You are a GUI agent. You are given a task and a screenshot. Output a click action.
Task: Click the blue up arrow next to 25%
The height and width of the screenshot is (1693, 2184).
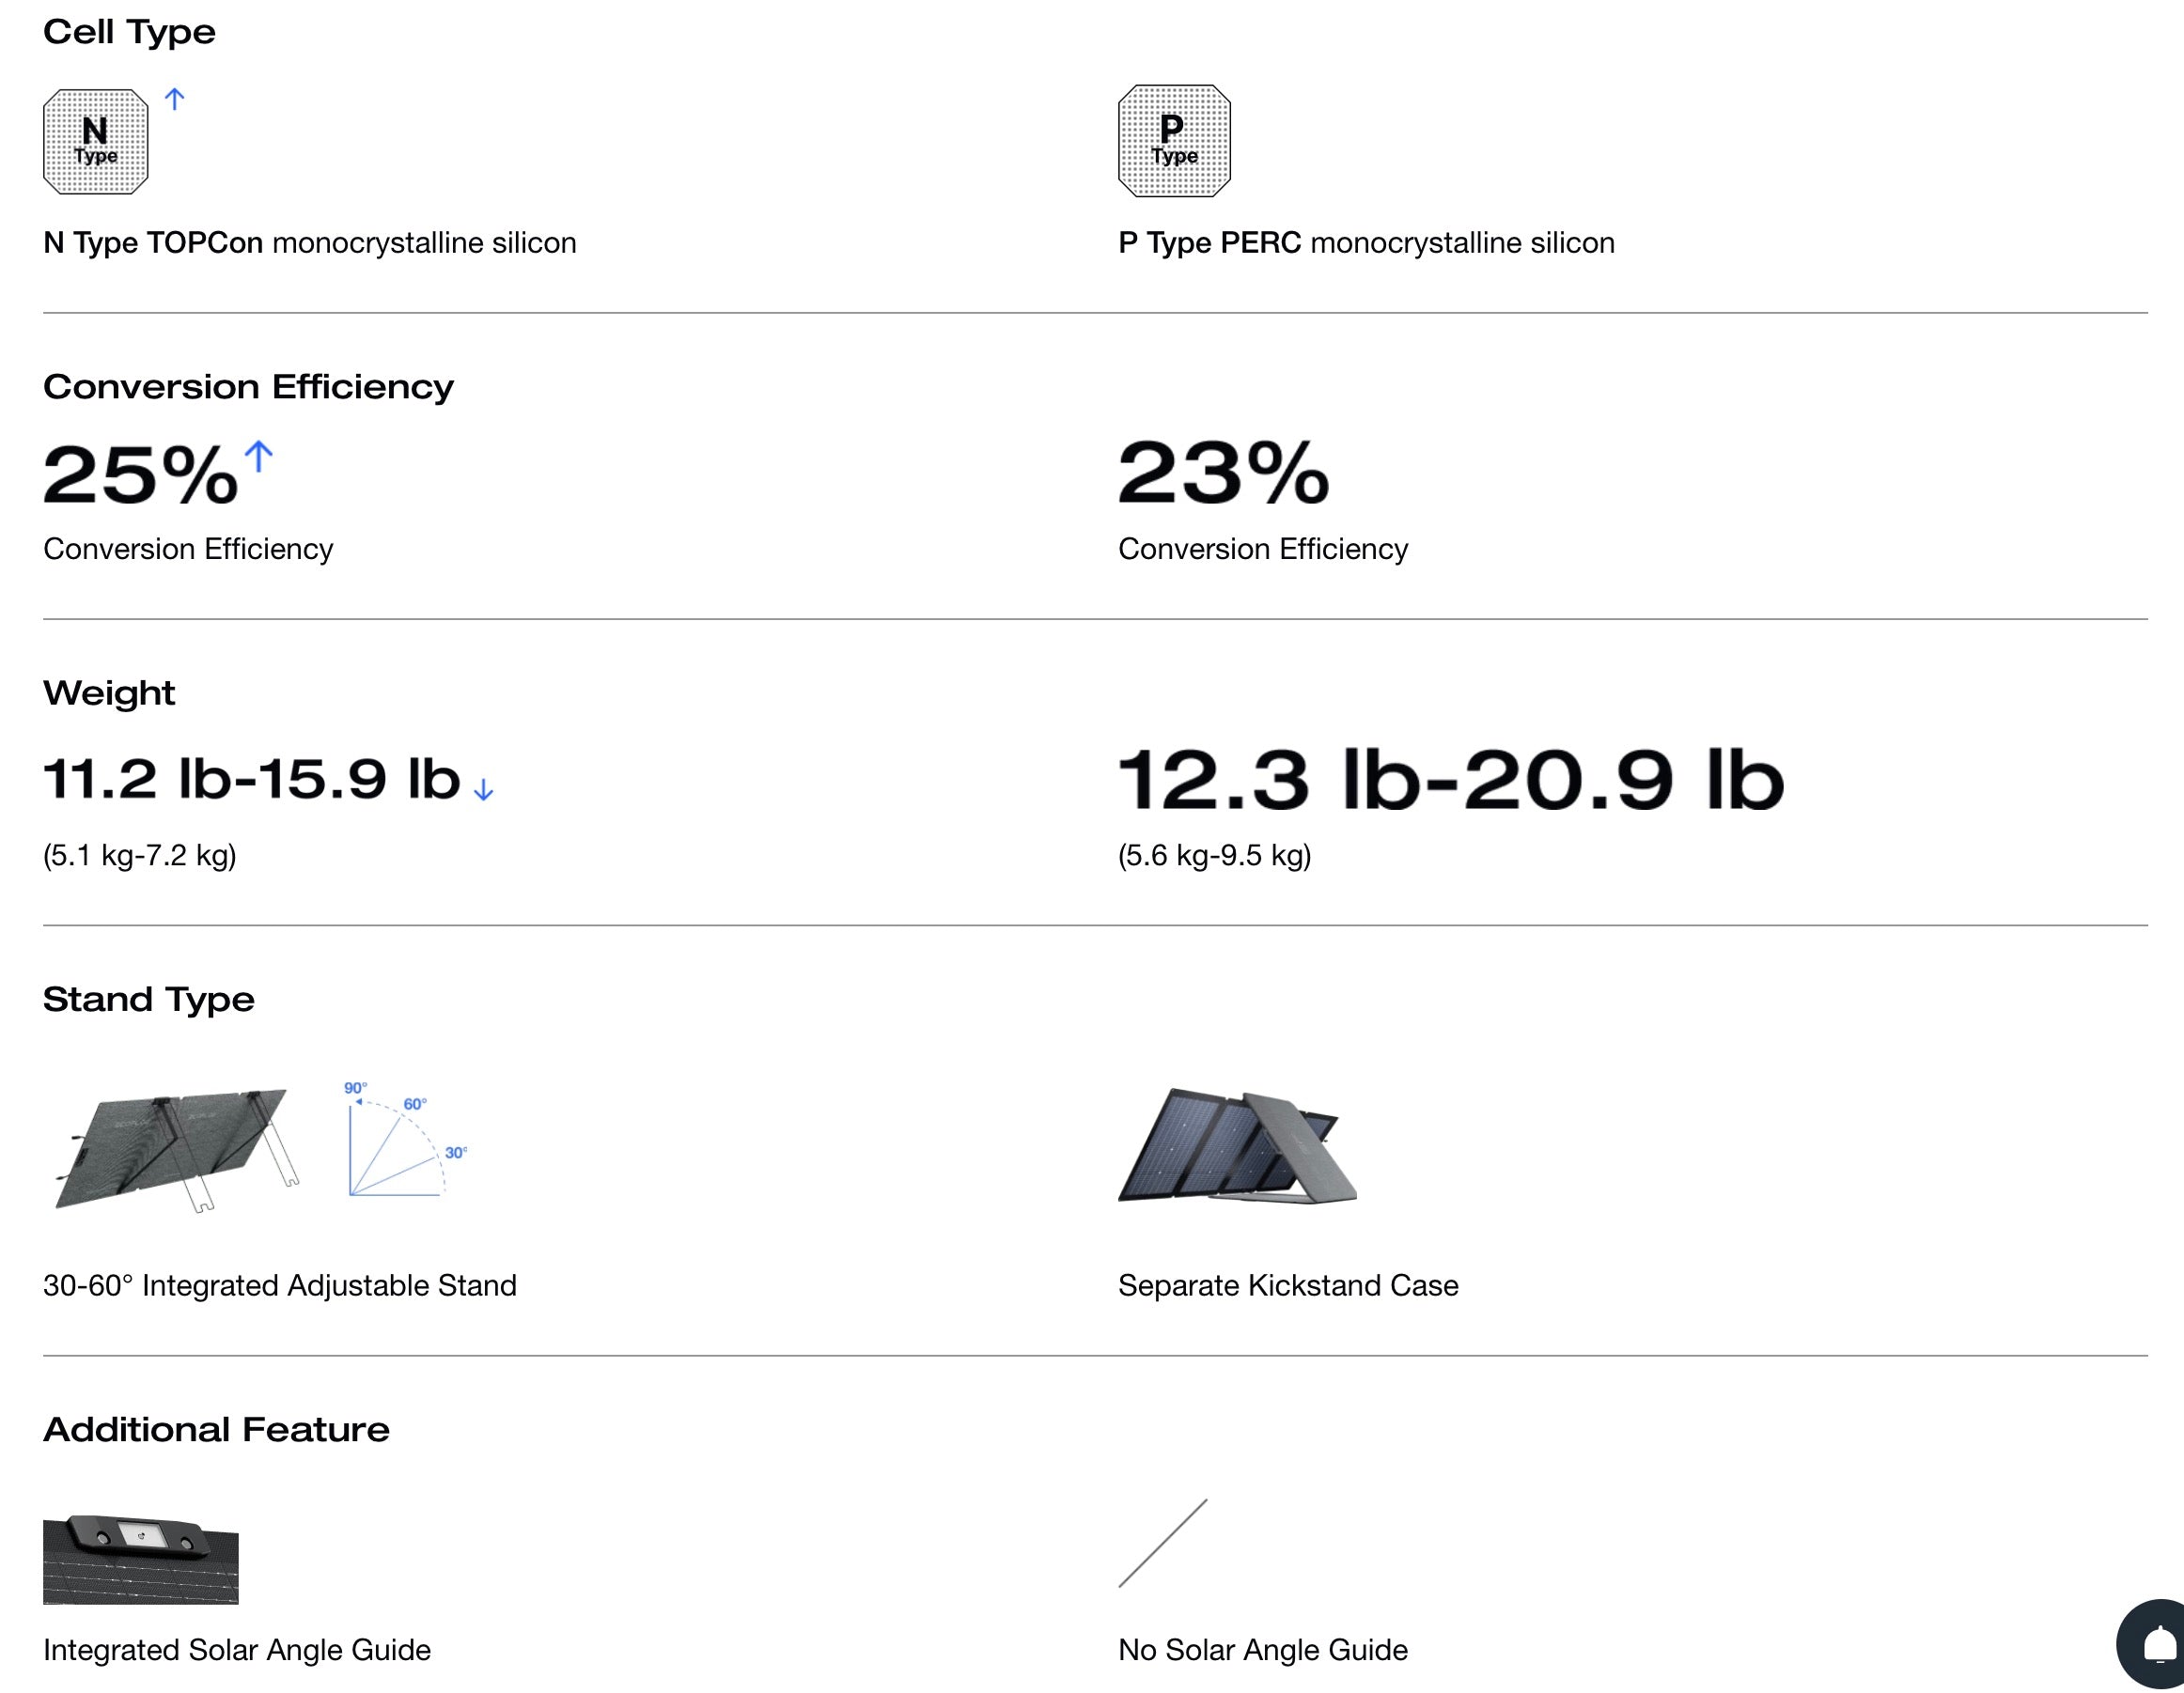coord(259,457)
